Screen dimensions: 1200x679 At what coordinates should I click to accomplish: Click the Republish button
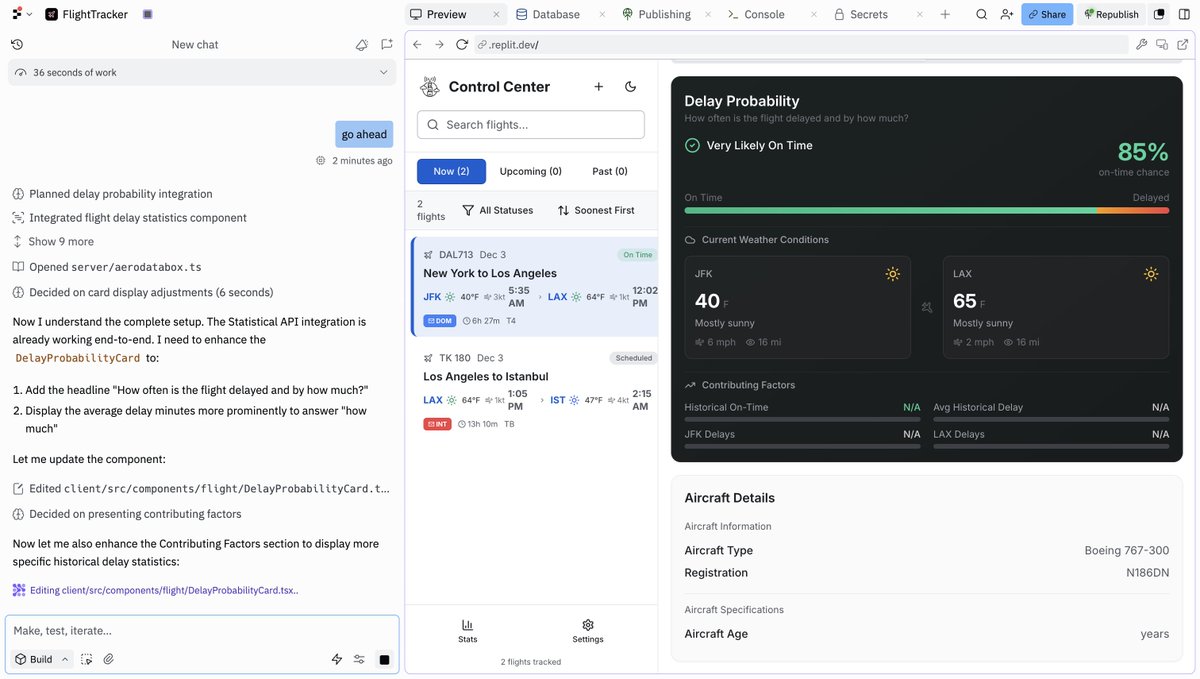coord(1111,13)
